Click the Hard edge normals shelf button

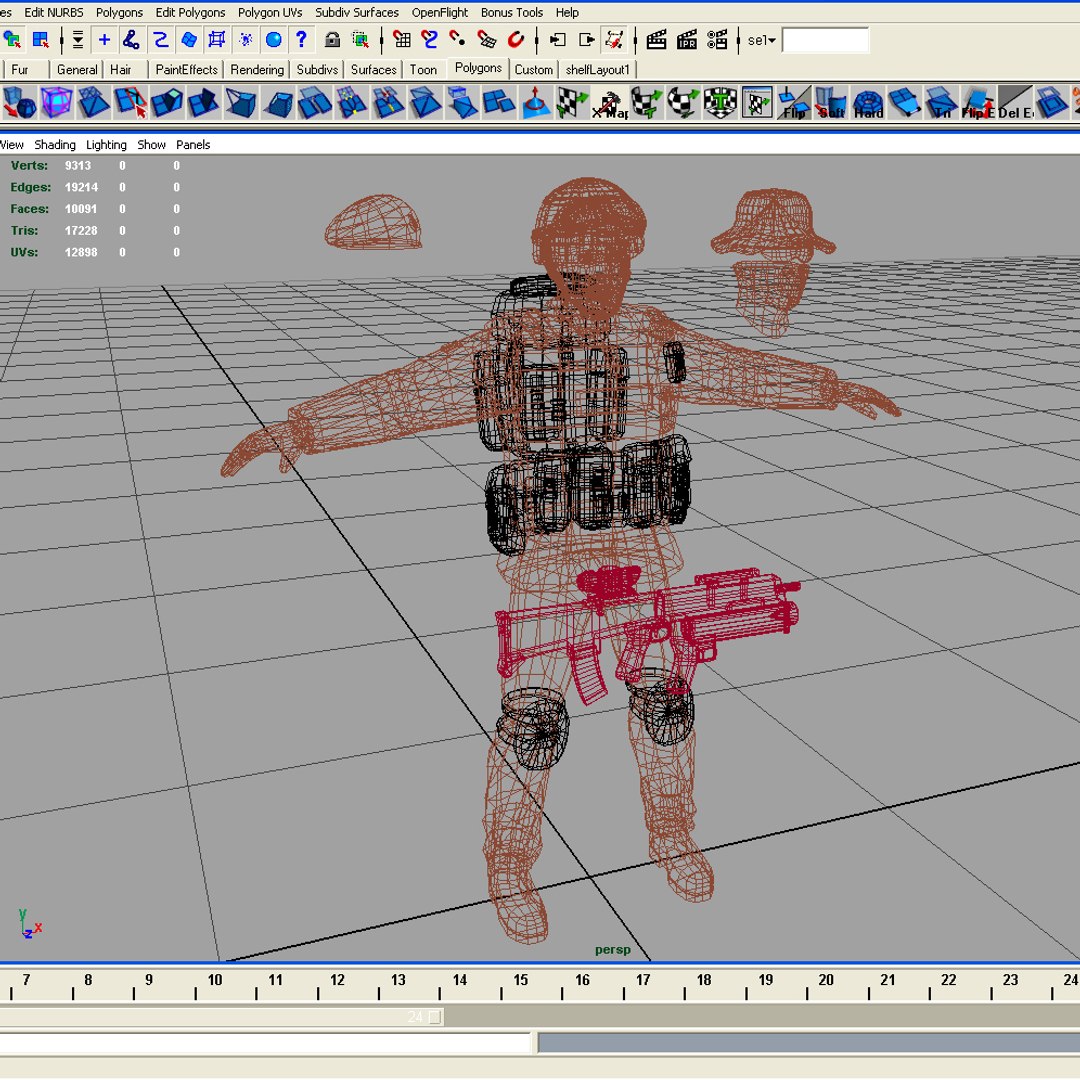(x=868, y=103)
